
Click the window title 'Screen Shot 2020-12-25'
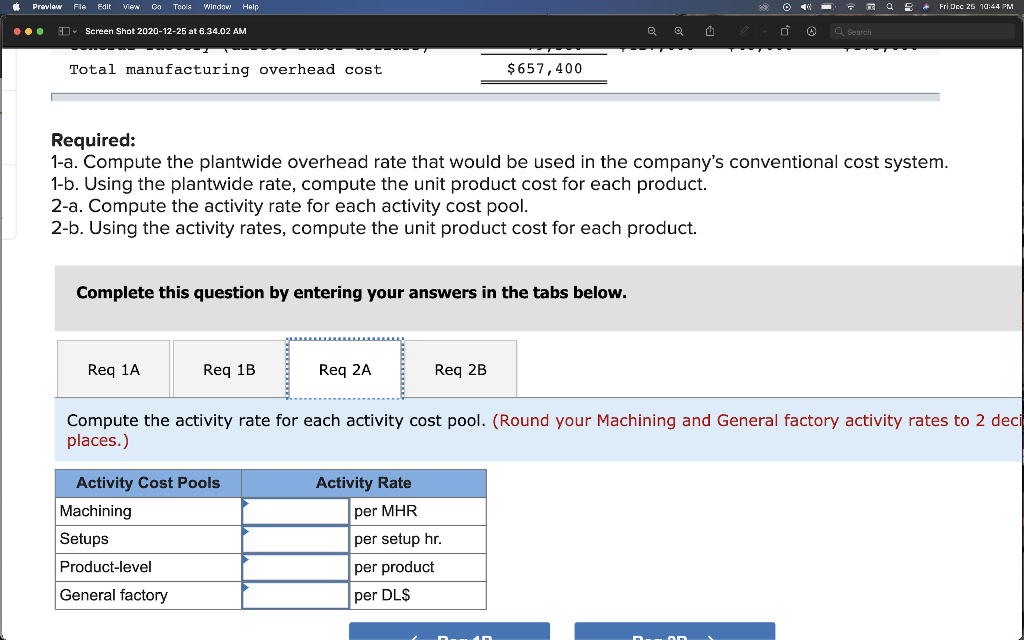coord(166,31)
